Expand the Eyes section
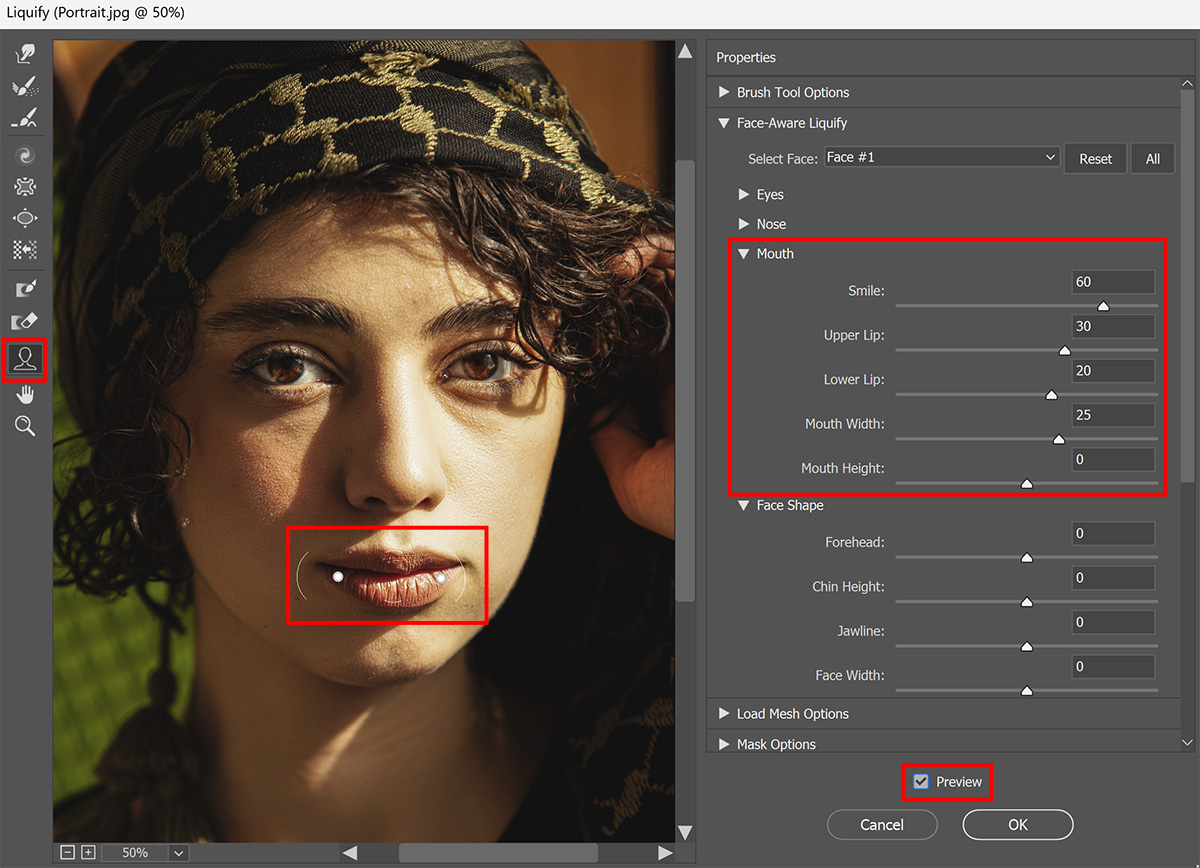This screenshot has width=1200, height=868. coord(746,194)
